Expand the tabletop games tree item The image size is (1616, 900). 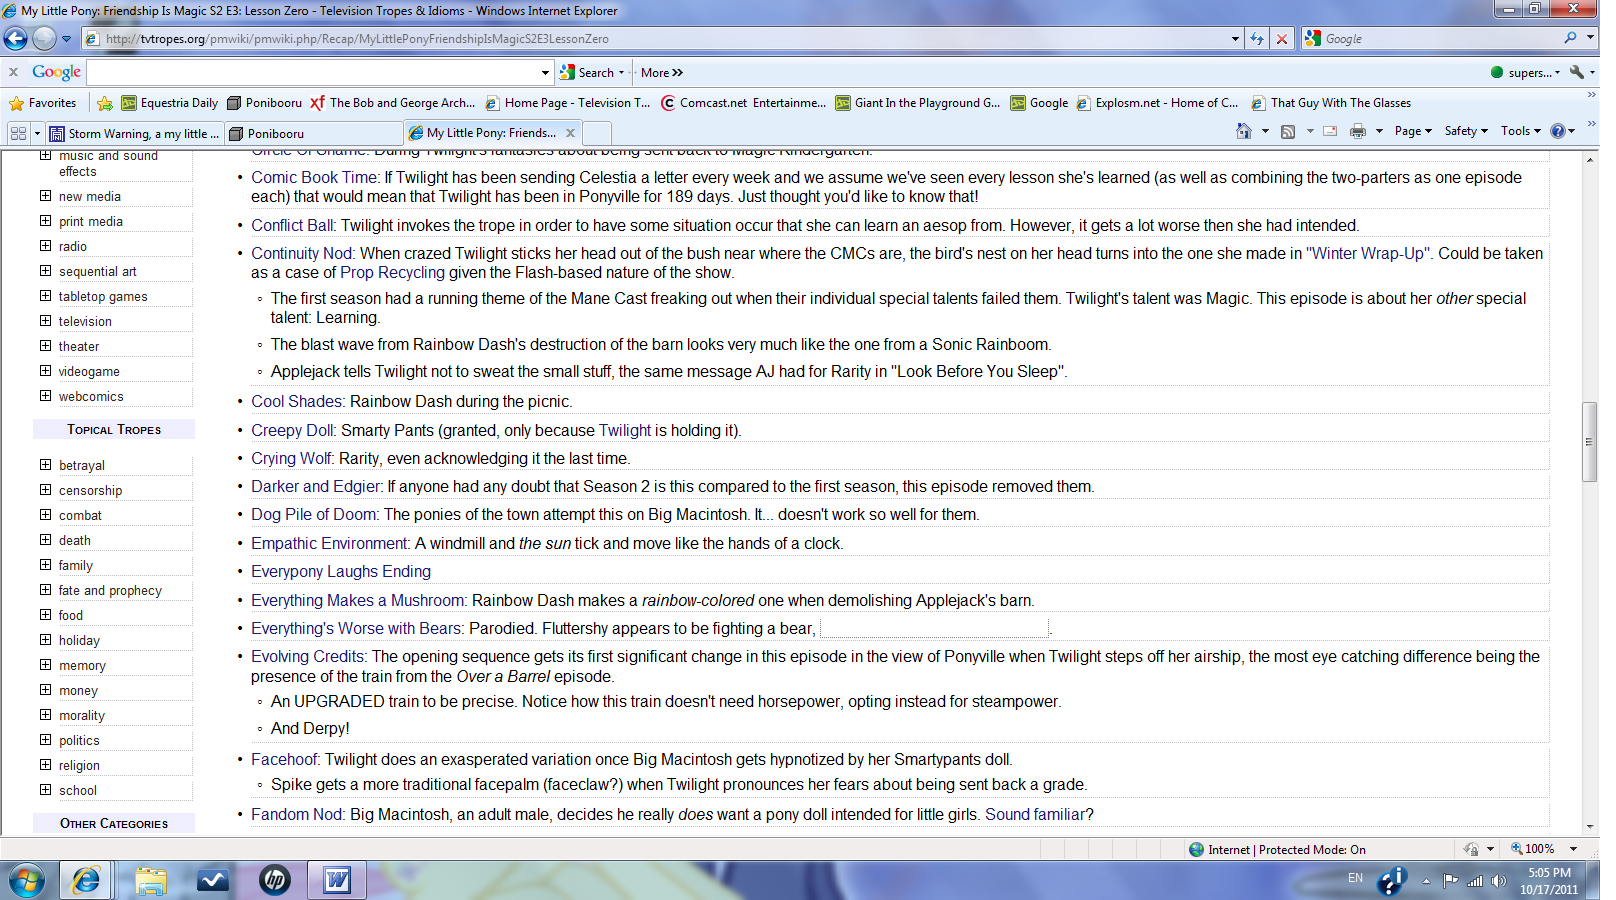45,296
